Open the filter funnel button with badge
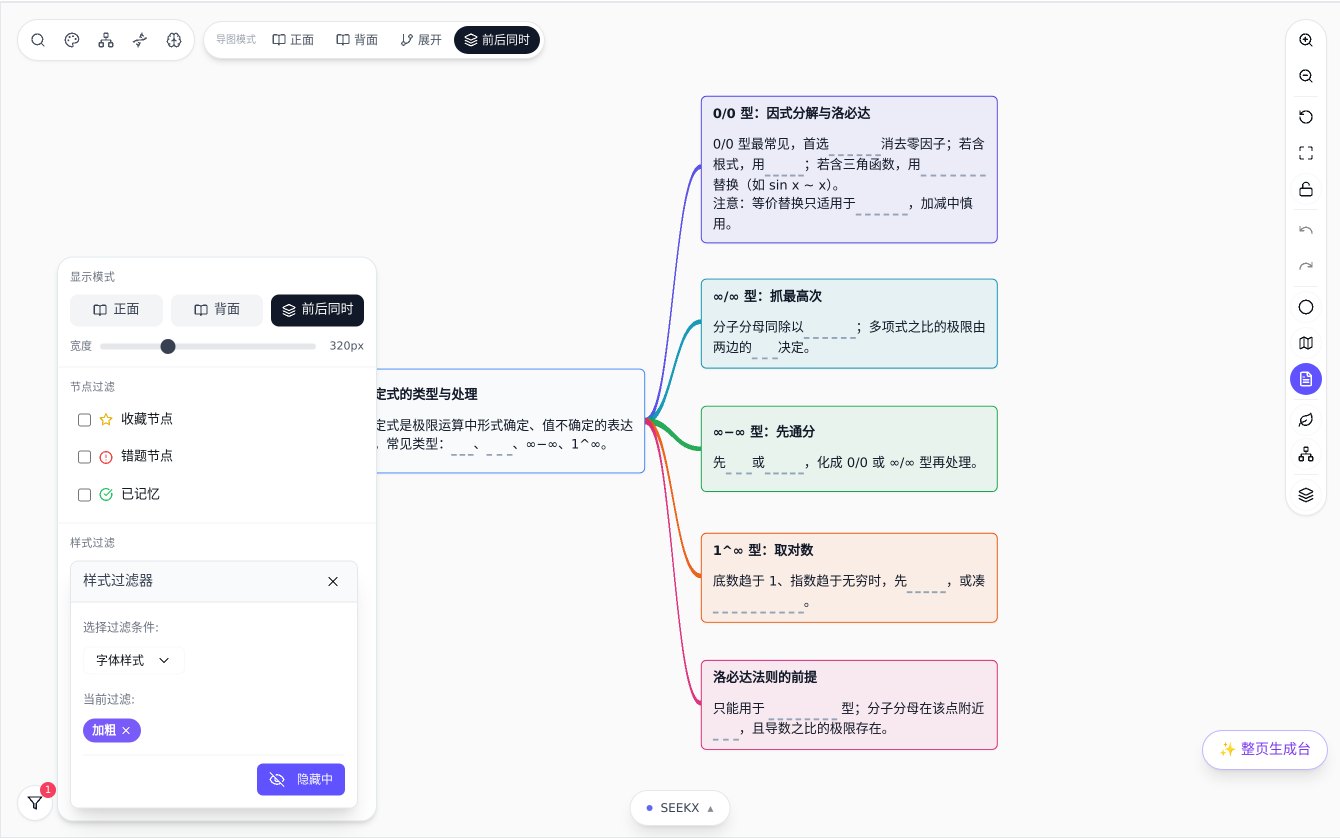Viewport: 1340px width, 838px height. click(35, 802)
